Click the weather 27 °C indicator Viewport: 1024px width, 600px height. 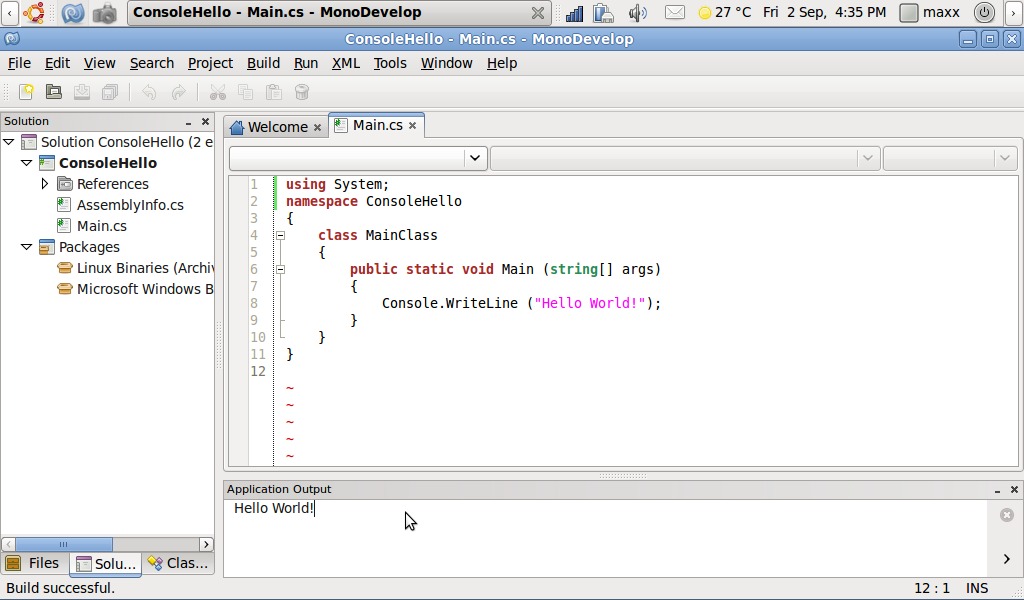click(x=725, y=12)
